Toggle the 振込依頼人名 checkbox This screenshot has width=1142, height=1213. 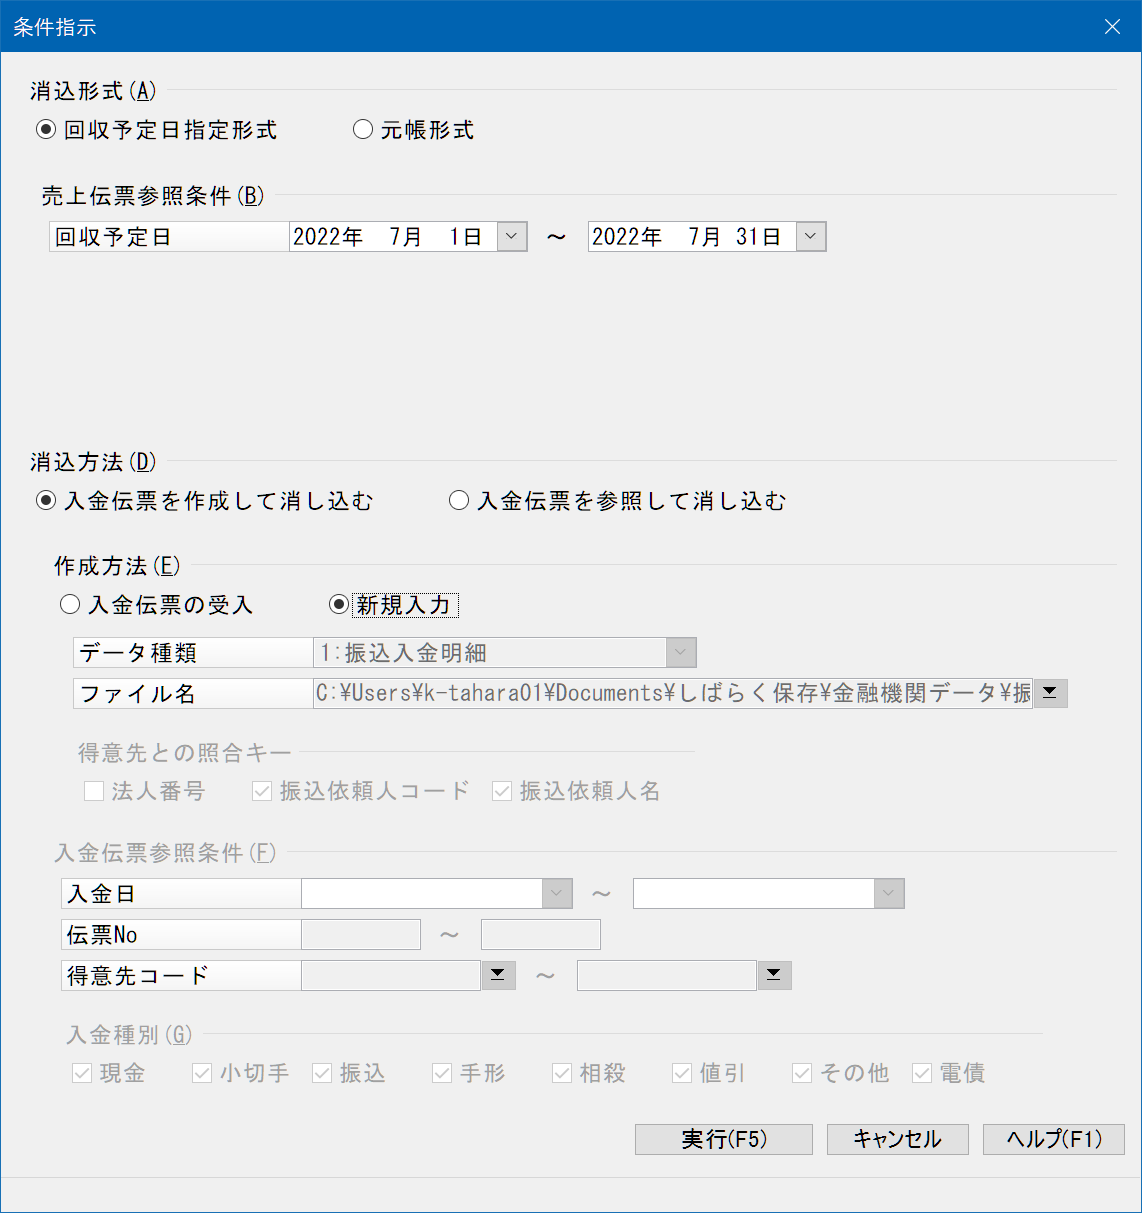point(502,792)
